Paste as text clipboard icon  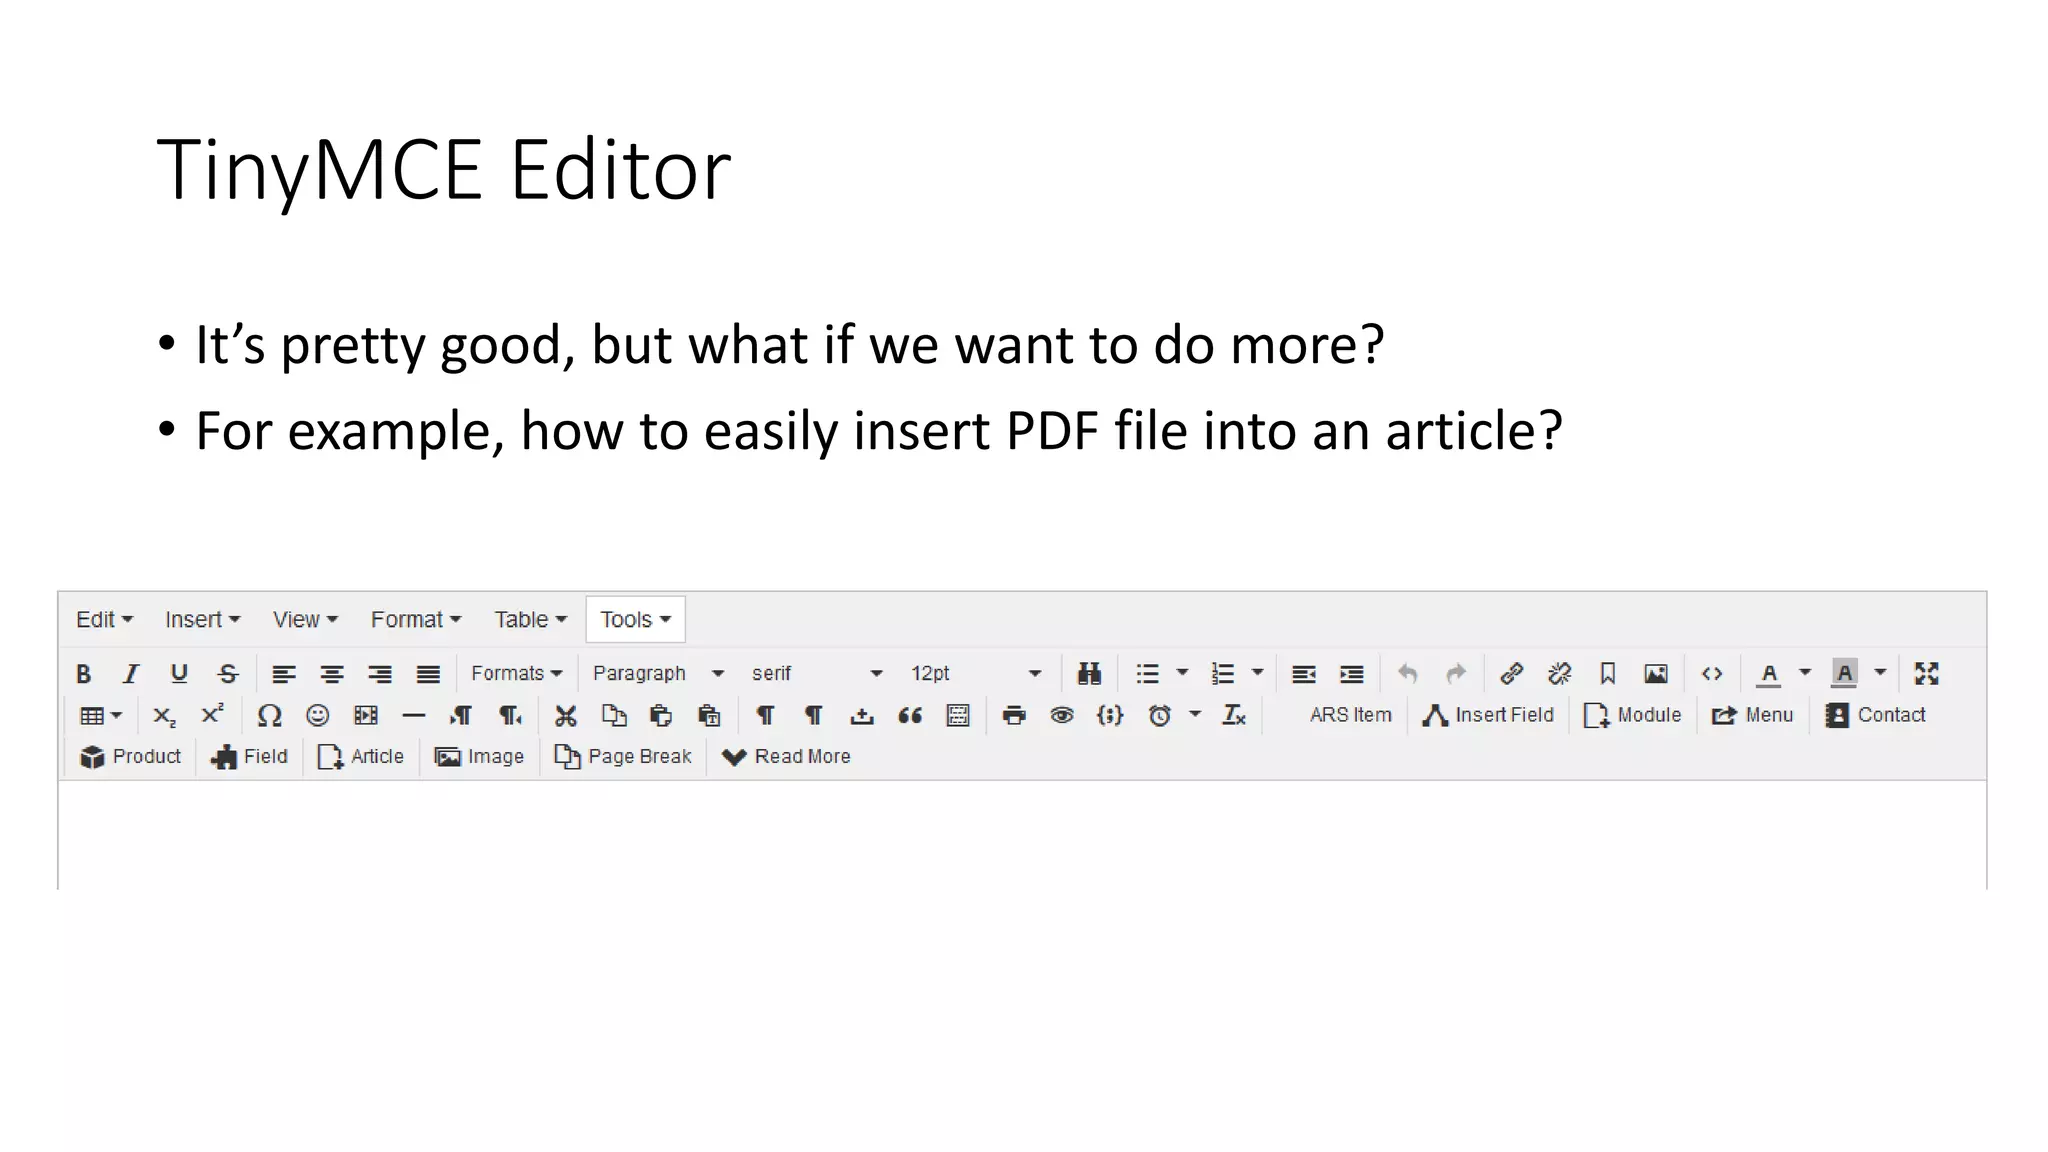(710, 715)
